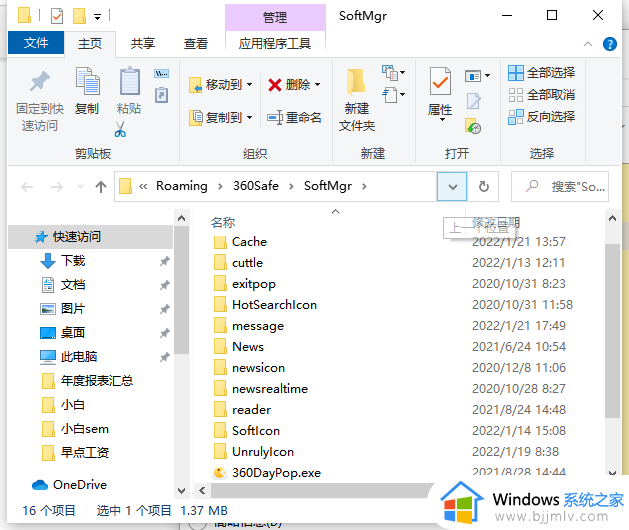Click the Forward navigation arrow

coord(57,187)
